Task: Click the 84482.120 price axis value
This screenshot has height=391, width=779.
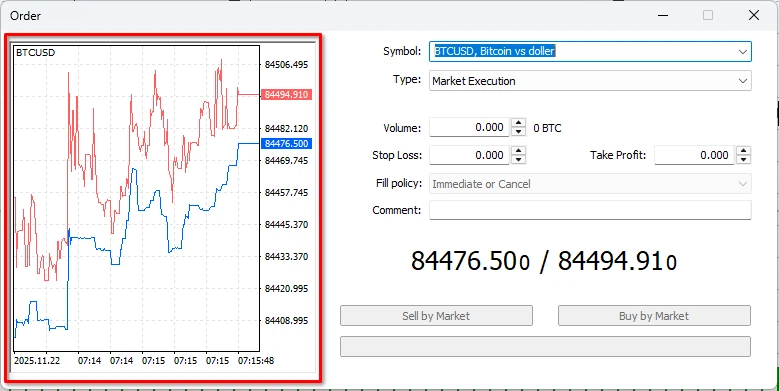Action: 286,129
